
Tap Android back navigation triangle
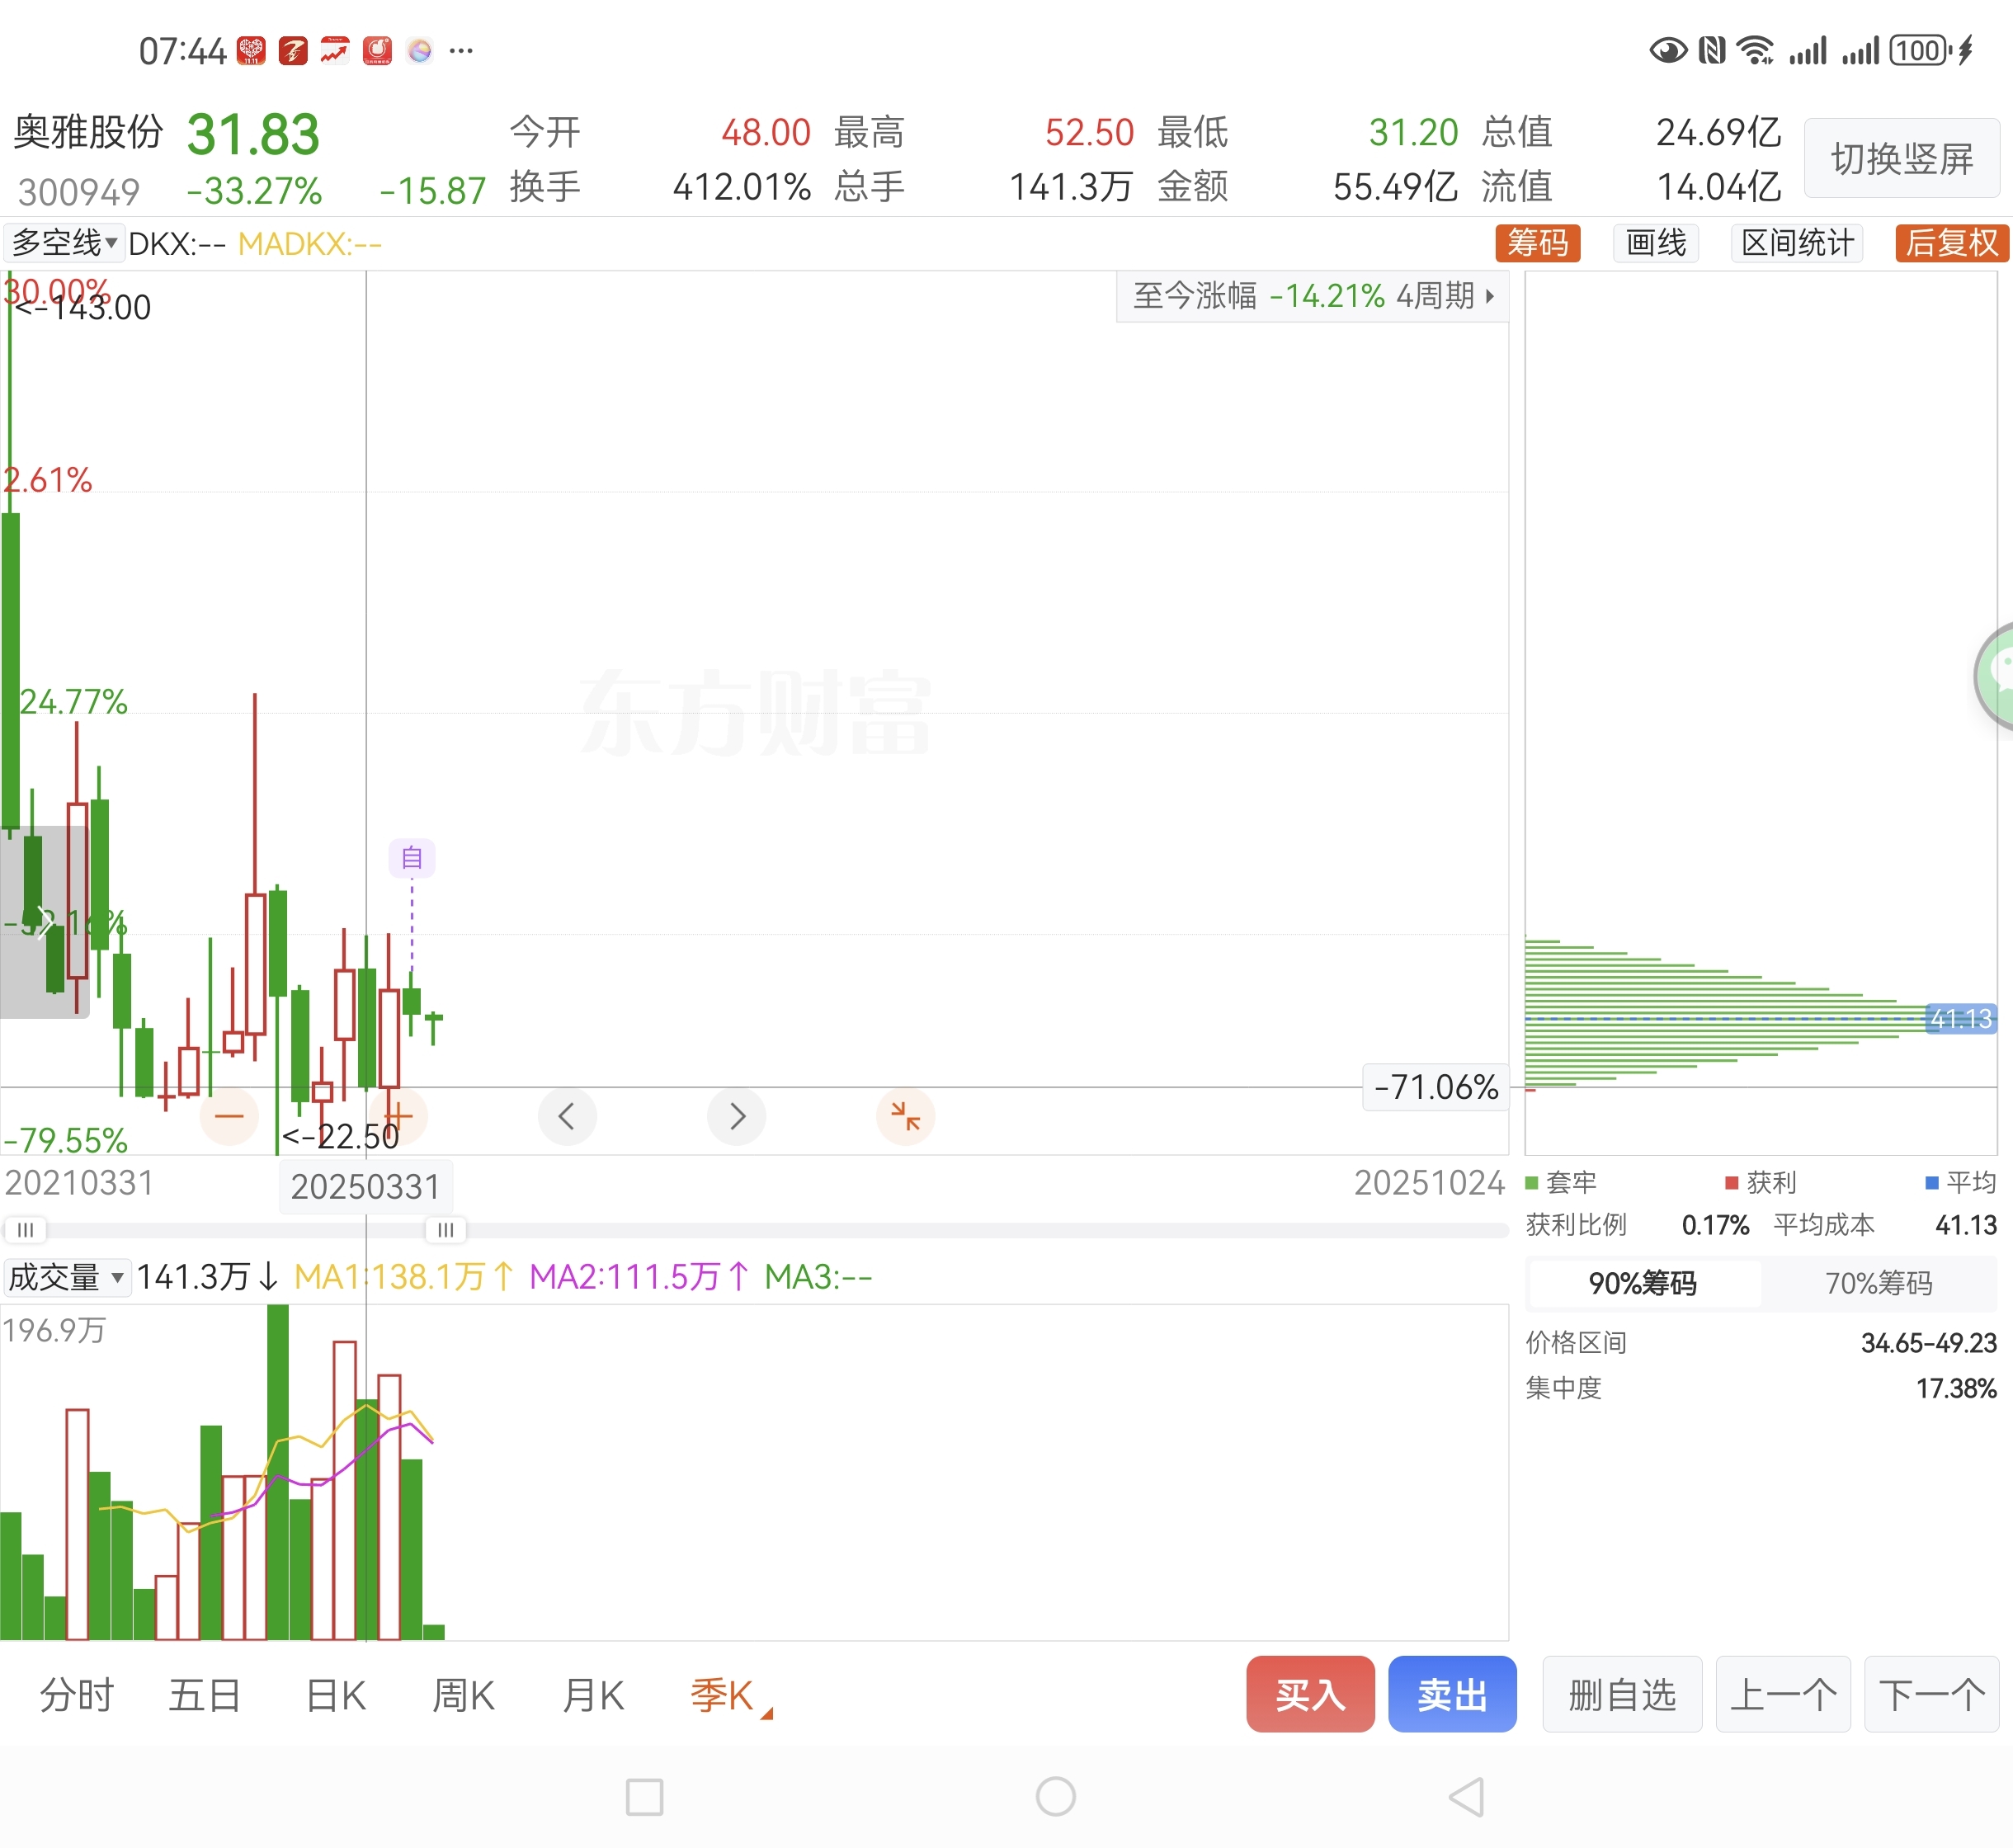click(x=1467, y=1797)
